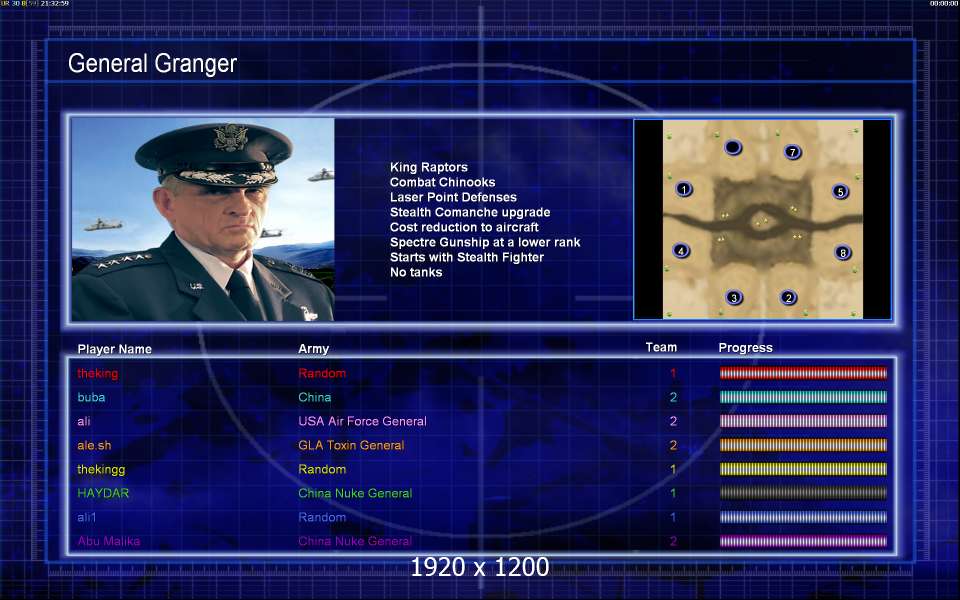Click ali1's Random army entry
The image size is (960, 600).
(x=322, y=517)
